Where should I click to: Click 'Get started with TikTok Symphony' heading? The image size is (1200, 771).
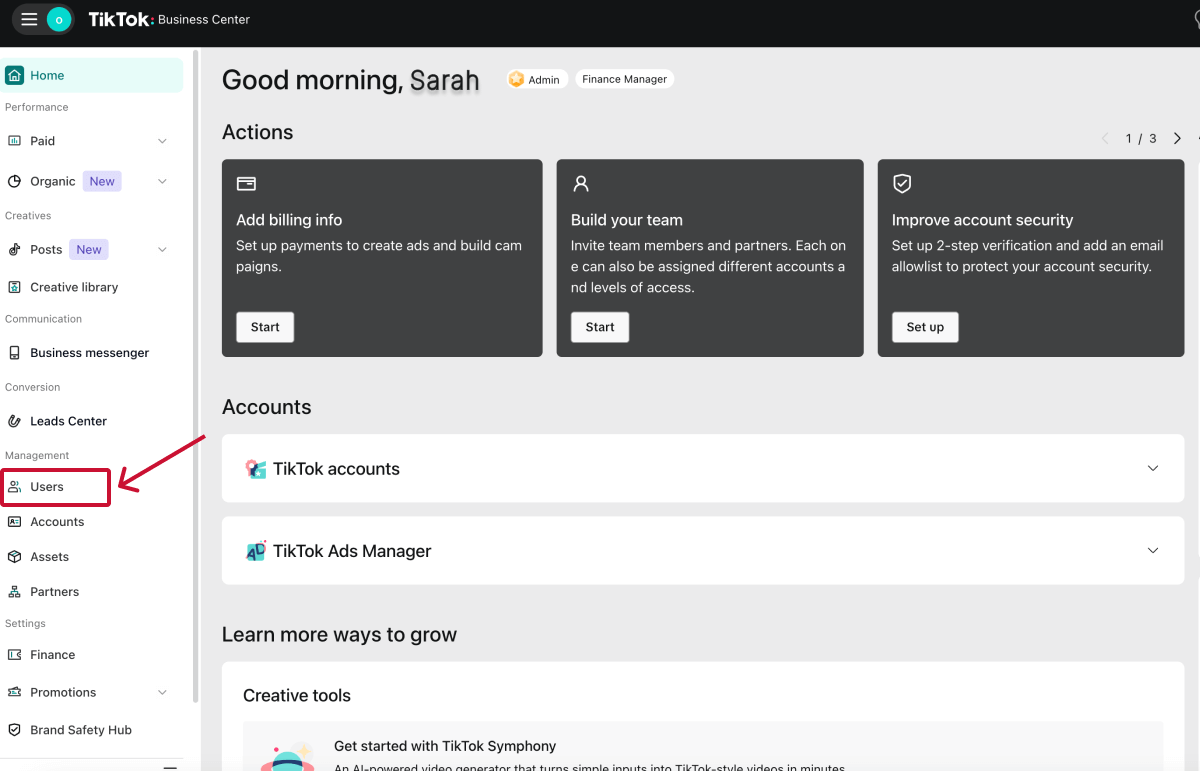click(445, 746)
